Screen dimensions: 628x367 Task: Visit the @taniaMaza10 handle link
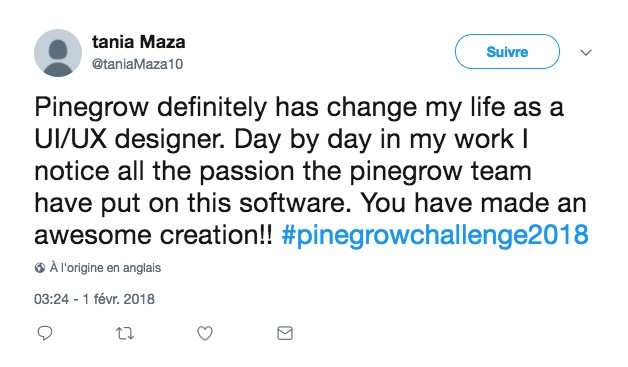click(137, 64)
